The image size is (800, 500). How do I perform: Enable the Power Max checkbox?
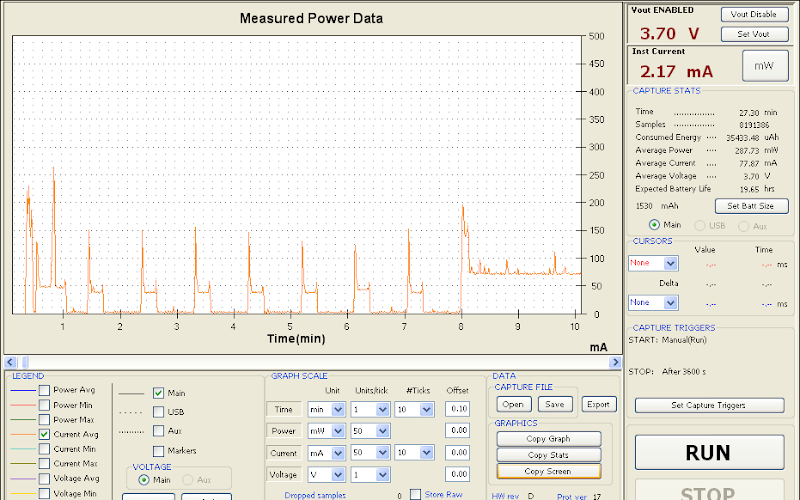[x=44, y=420]
